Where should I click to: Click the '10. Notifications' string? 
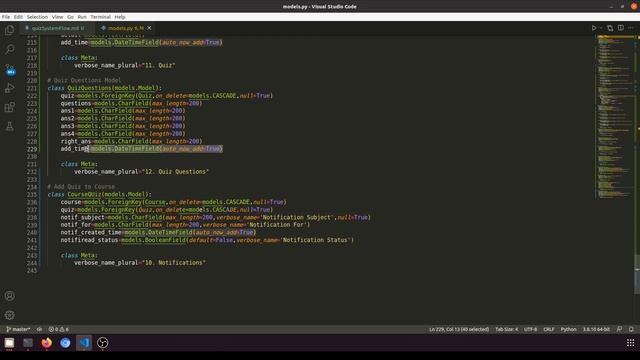pyautogui.click(x=174, y=262)
